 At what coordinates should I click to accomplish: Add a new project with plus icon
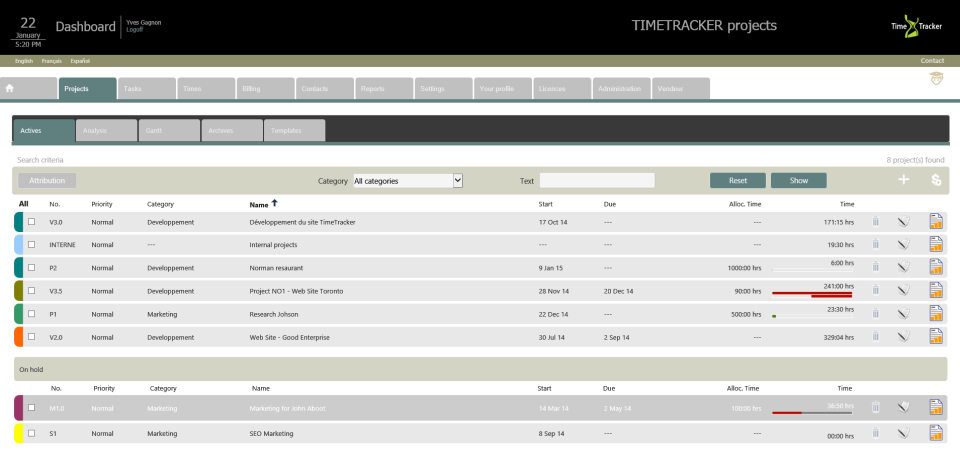[904, 180]
